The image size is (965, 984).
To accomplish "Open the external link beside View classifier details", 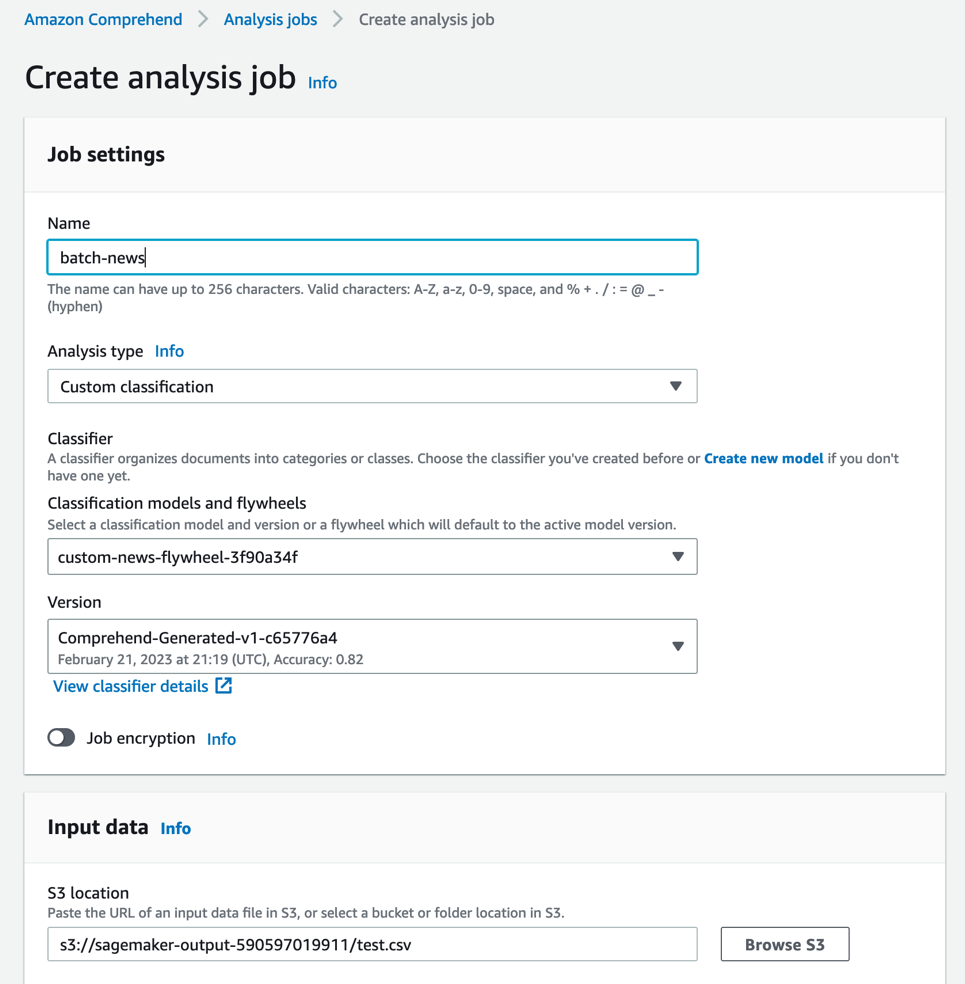I will [x=224, y=686].
